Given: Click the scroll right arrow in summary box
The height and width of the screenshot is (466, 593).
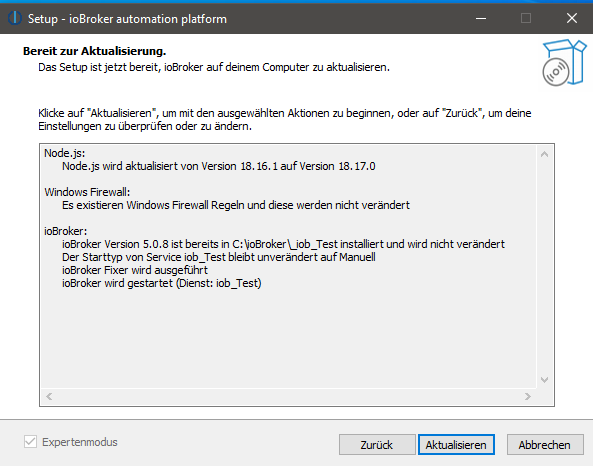Looking at the screenshot, I should tap(528, 396).
